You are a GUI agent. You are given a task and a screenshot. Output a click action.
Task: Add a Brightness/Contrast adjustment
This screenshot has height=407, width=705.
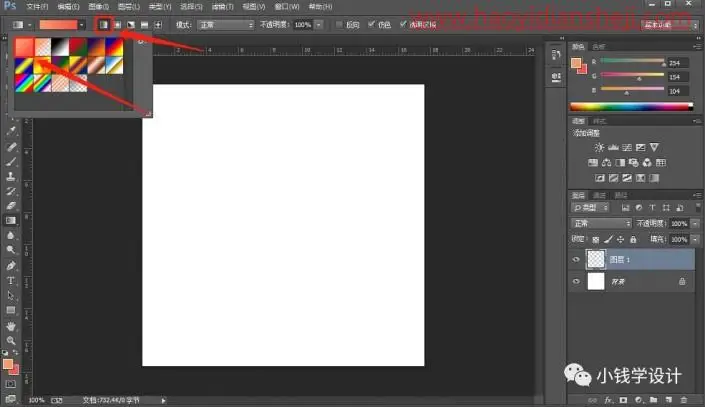599,148
